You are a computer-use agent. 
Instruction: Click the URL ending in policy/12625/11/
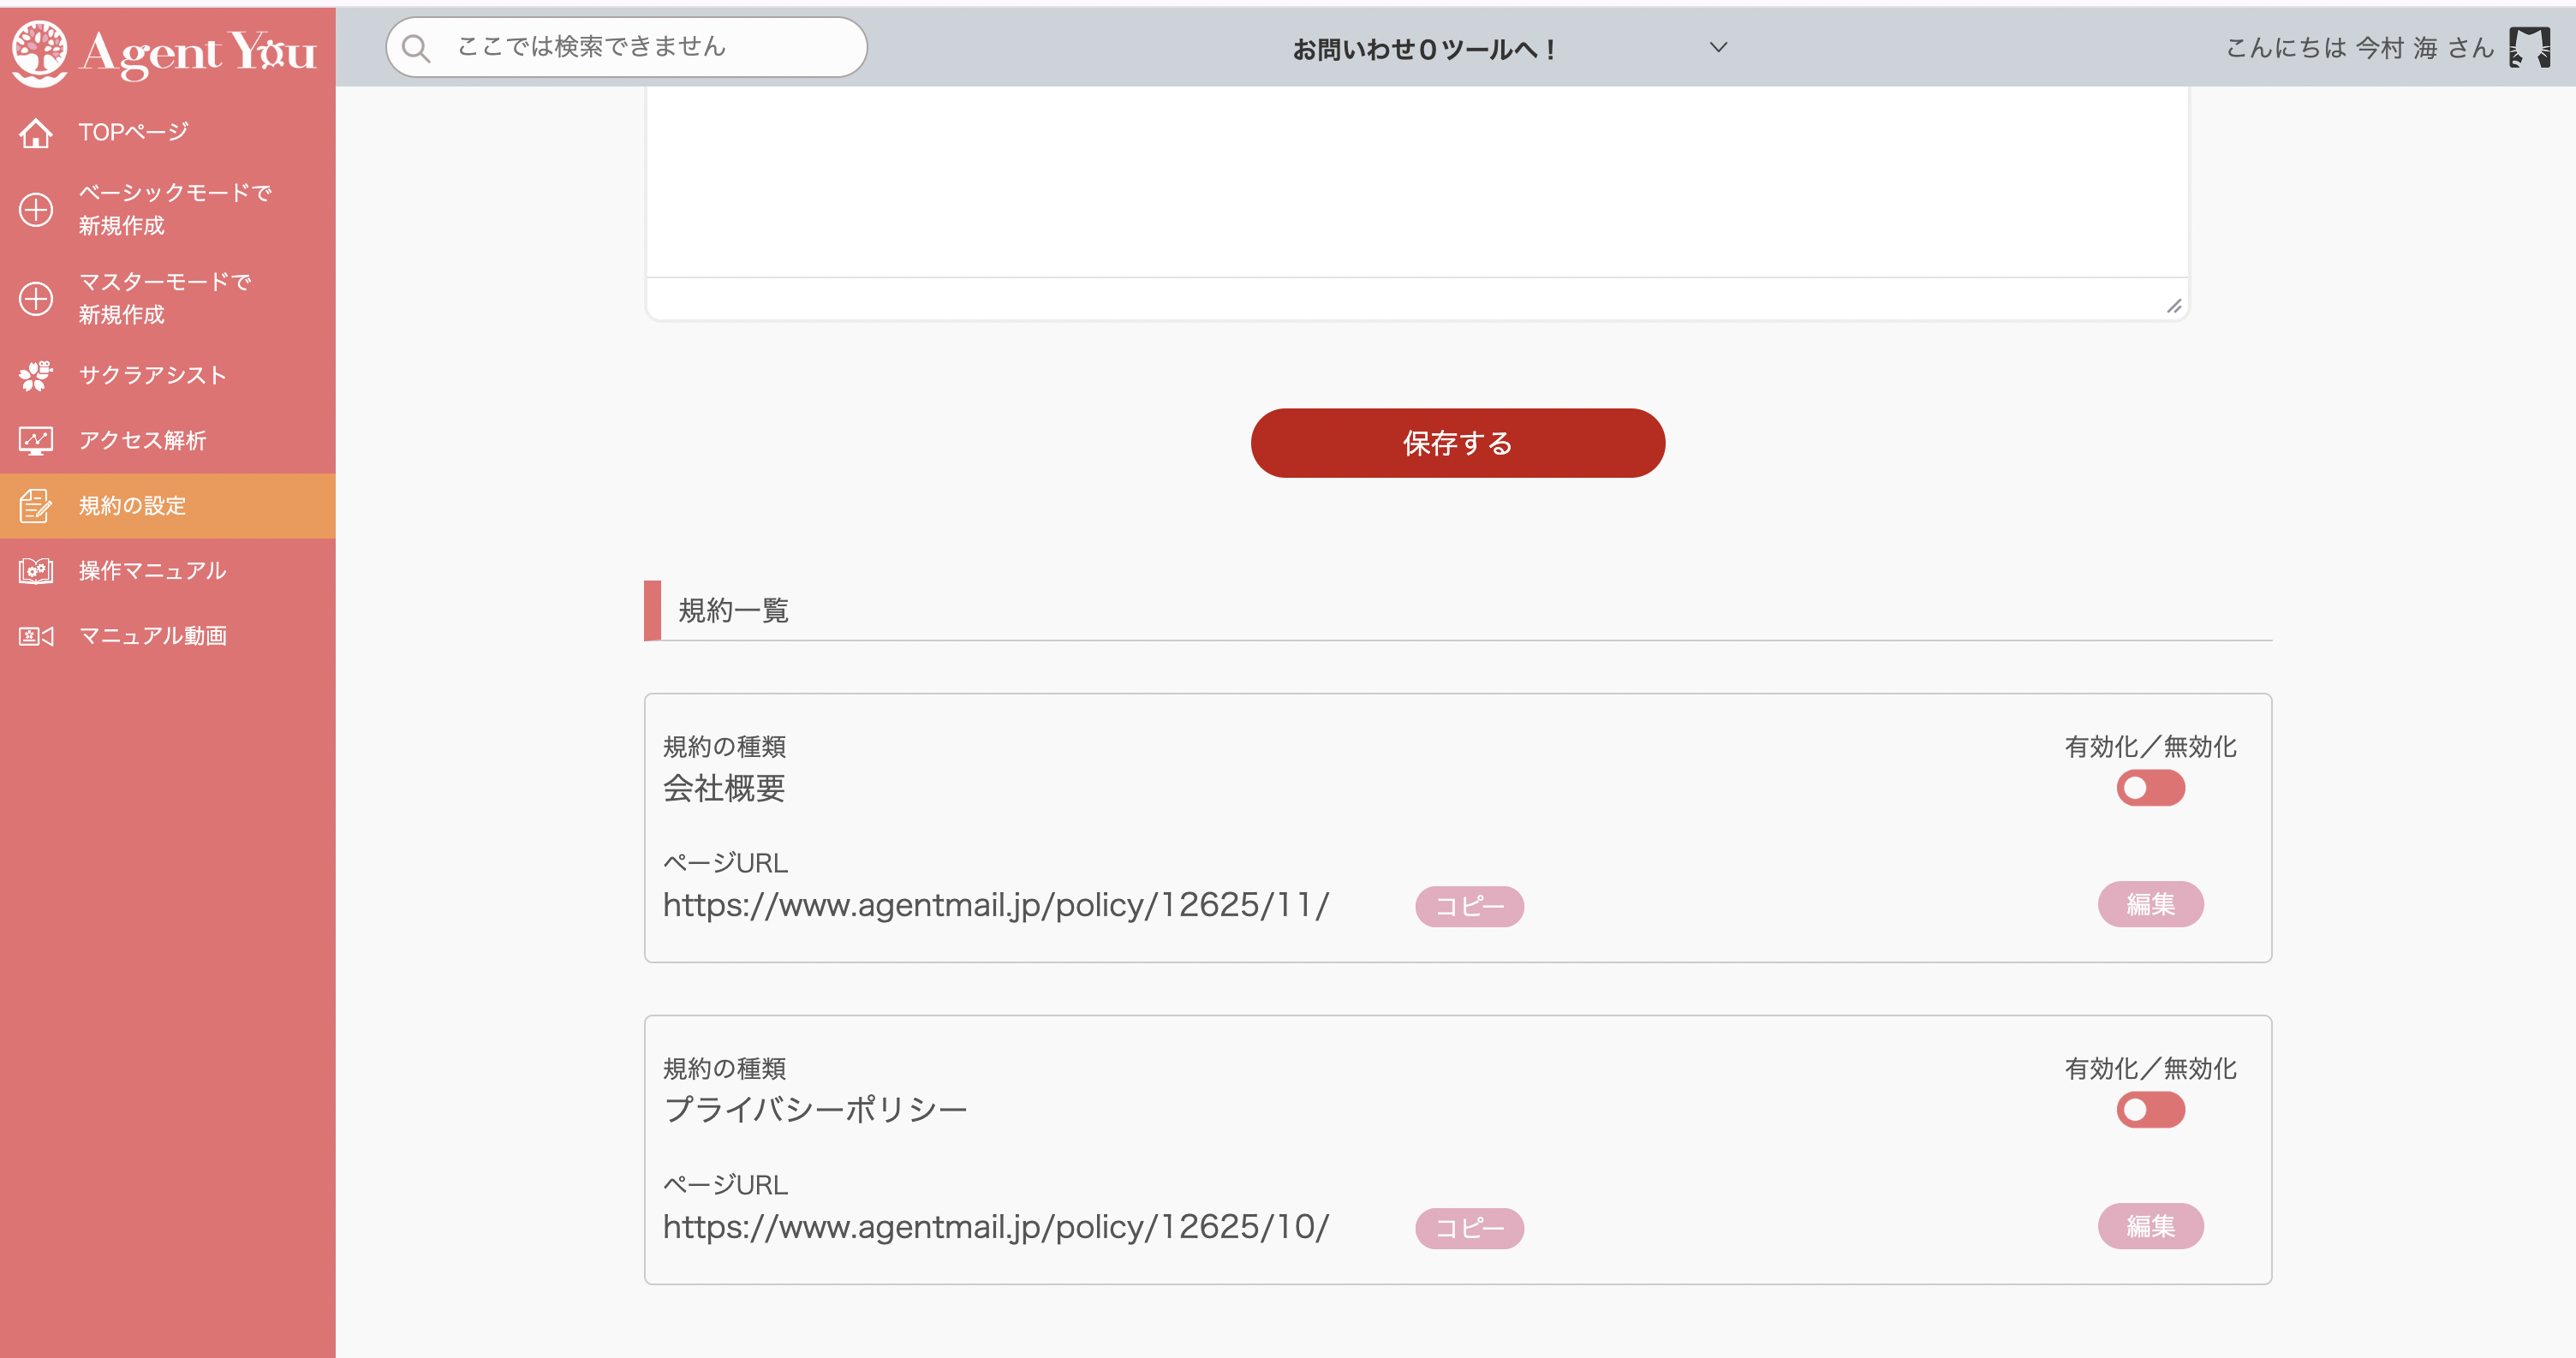pos(996,905)
